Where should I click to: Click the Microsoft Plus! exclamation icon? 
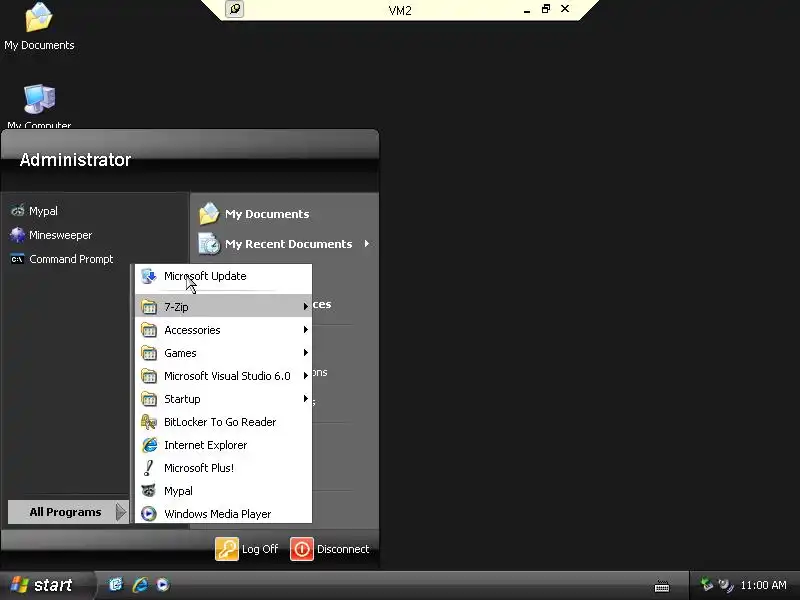pyautogui.click(x=148, y=468)
